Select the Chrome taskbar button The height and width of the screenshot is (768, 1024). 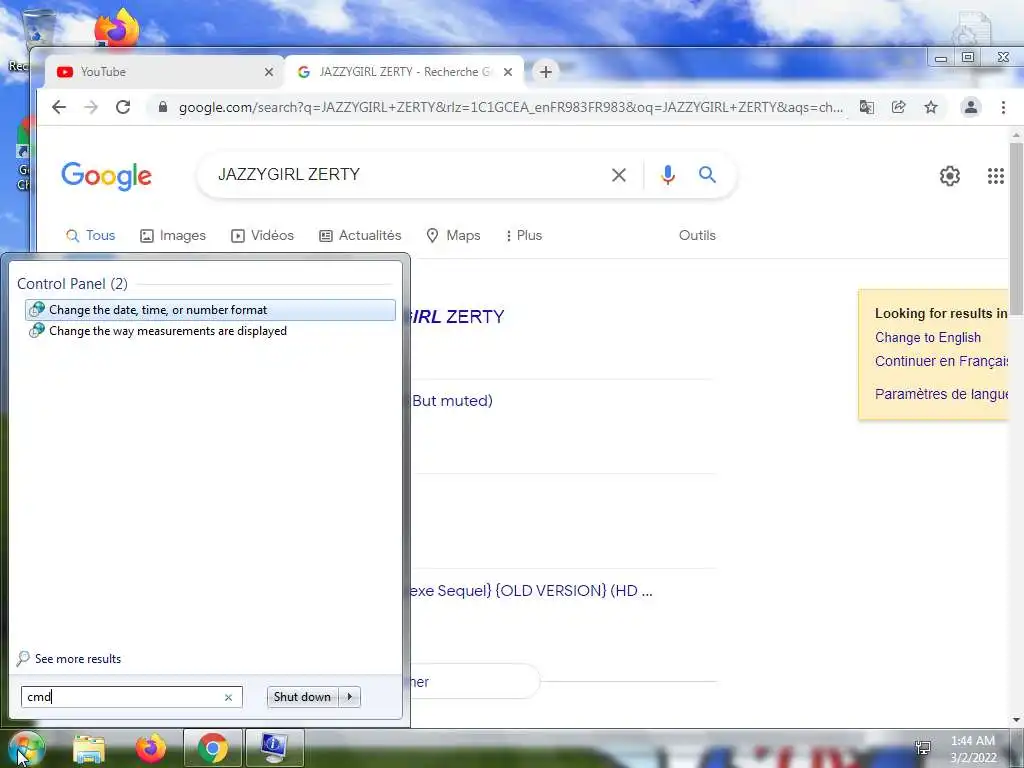coord(213,748)
